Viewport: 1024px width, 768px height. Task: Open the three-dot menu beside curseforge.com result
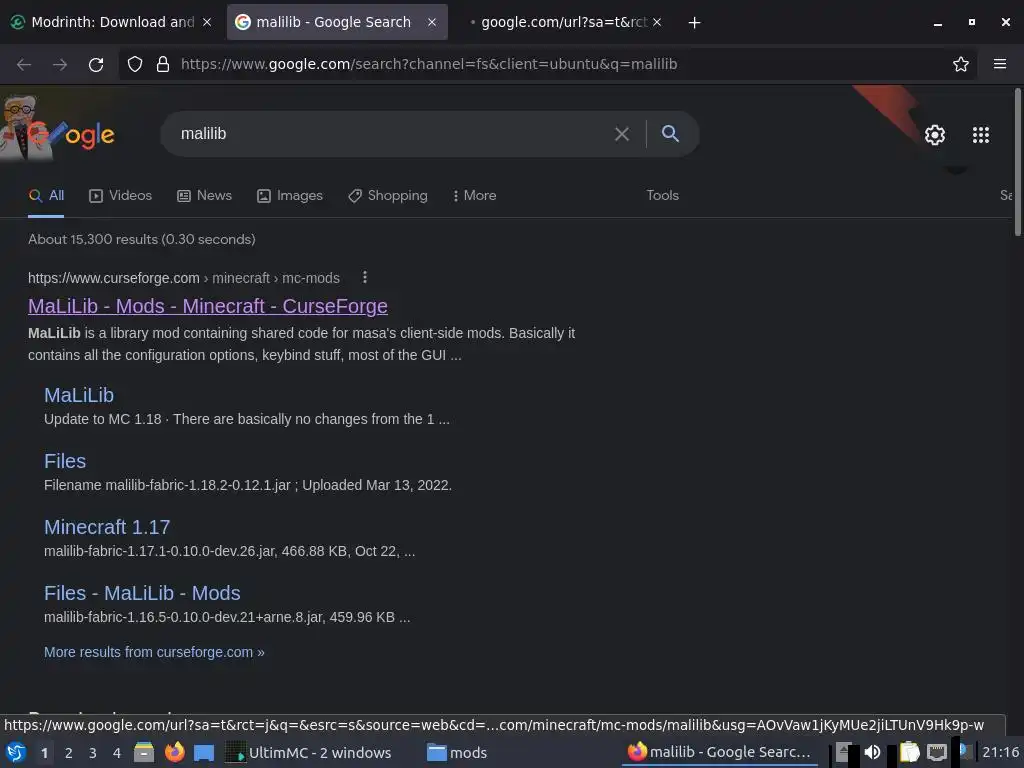(364, 278)
